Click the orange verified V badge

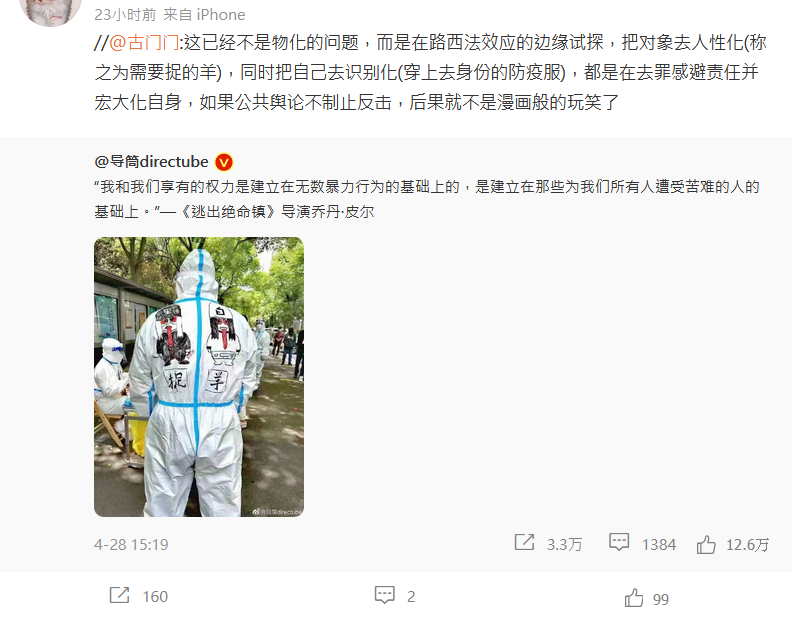point(224,163)
